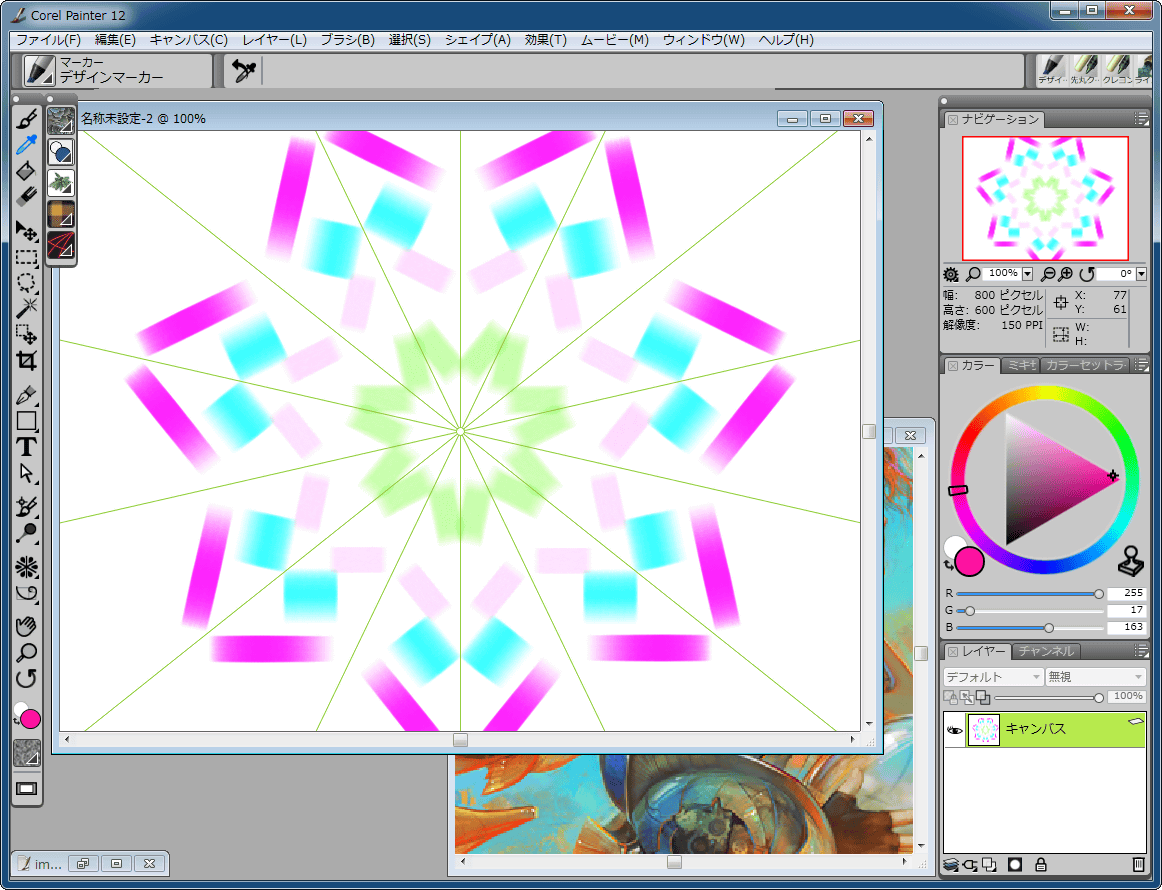Select the Lasso tool
This screenshot has height=890, width=1162.
[x=26, y=282]
